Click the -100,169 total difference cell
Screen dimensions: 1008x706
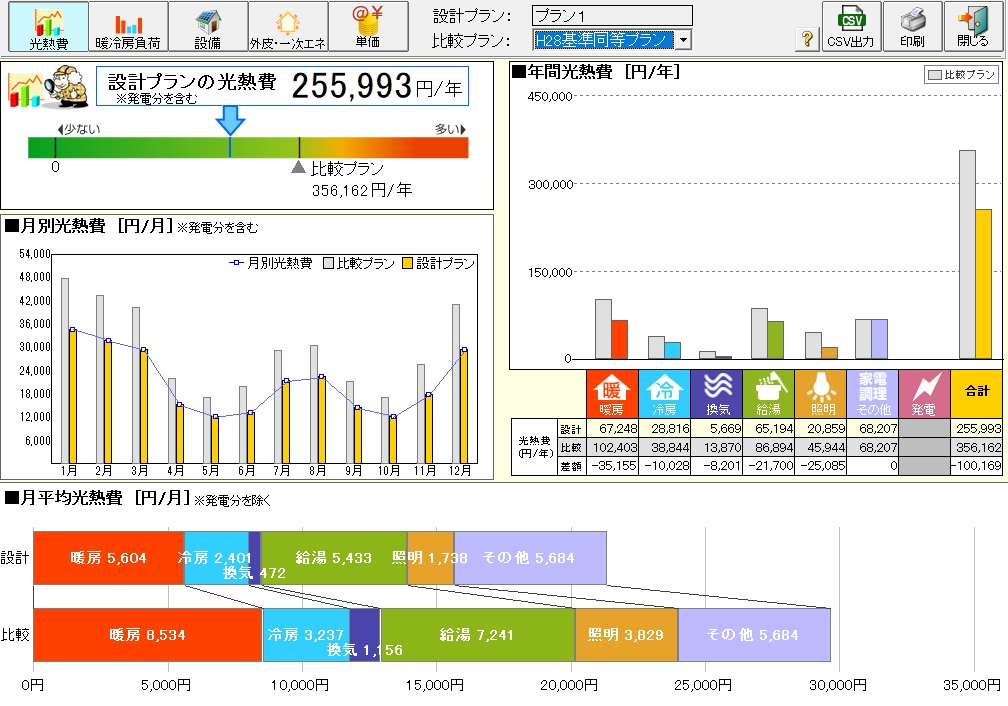(976, 466)
